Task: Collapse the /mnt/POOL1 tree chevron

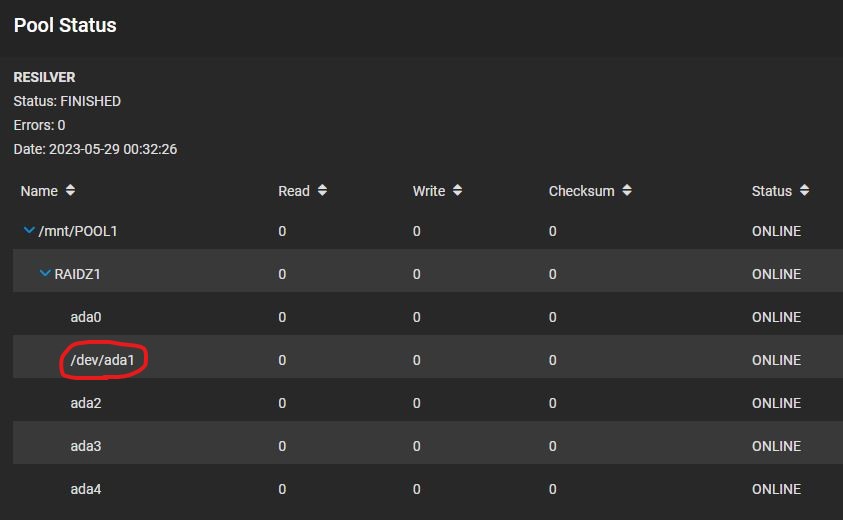Action: coord(29,231)
